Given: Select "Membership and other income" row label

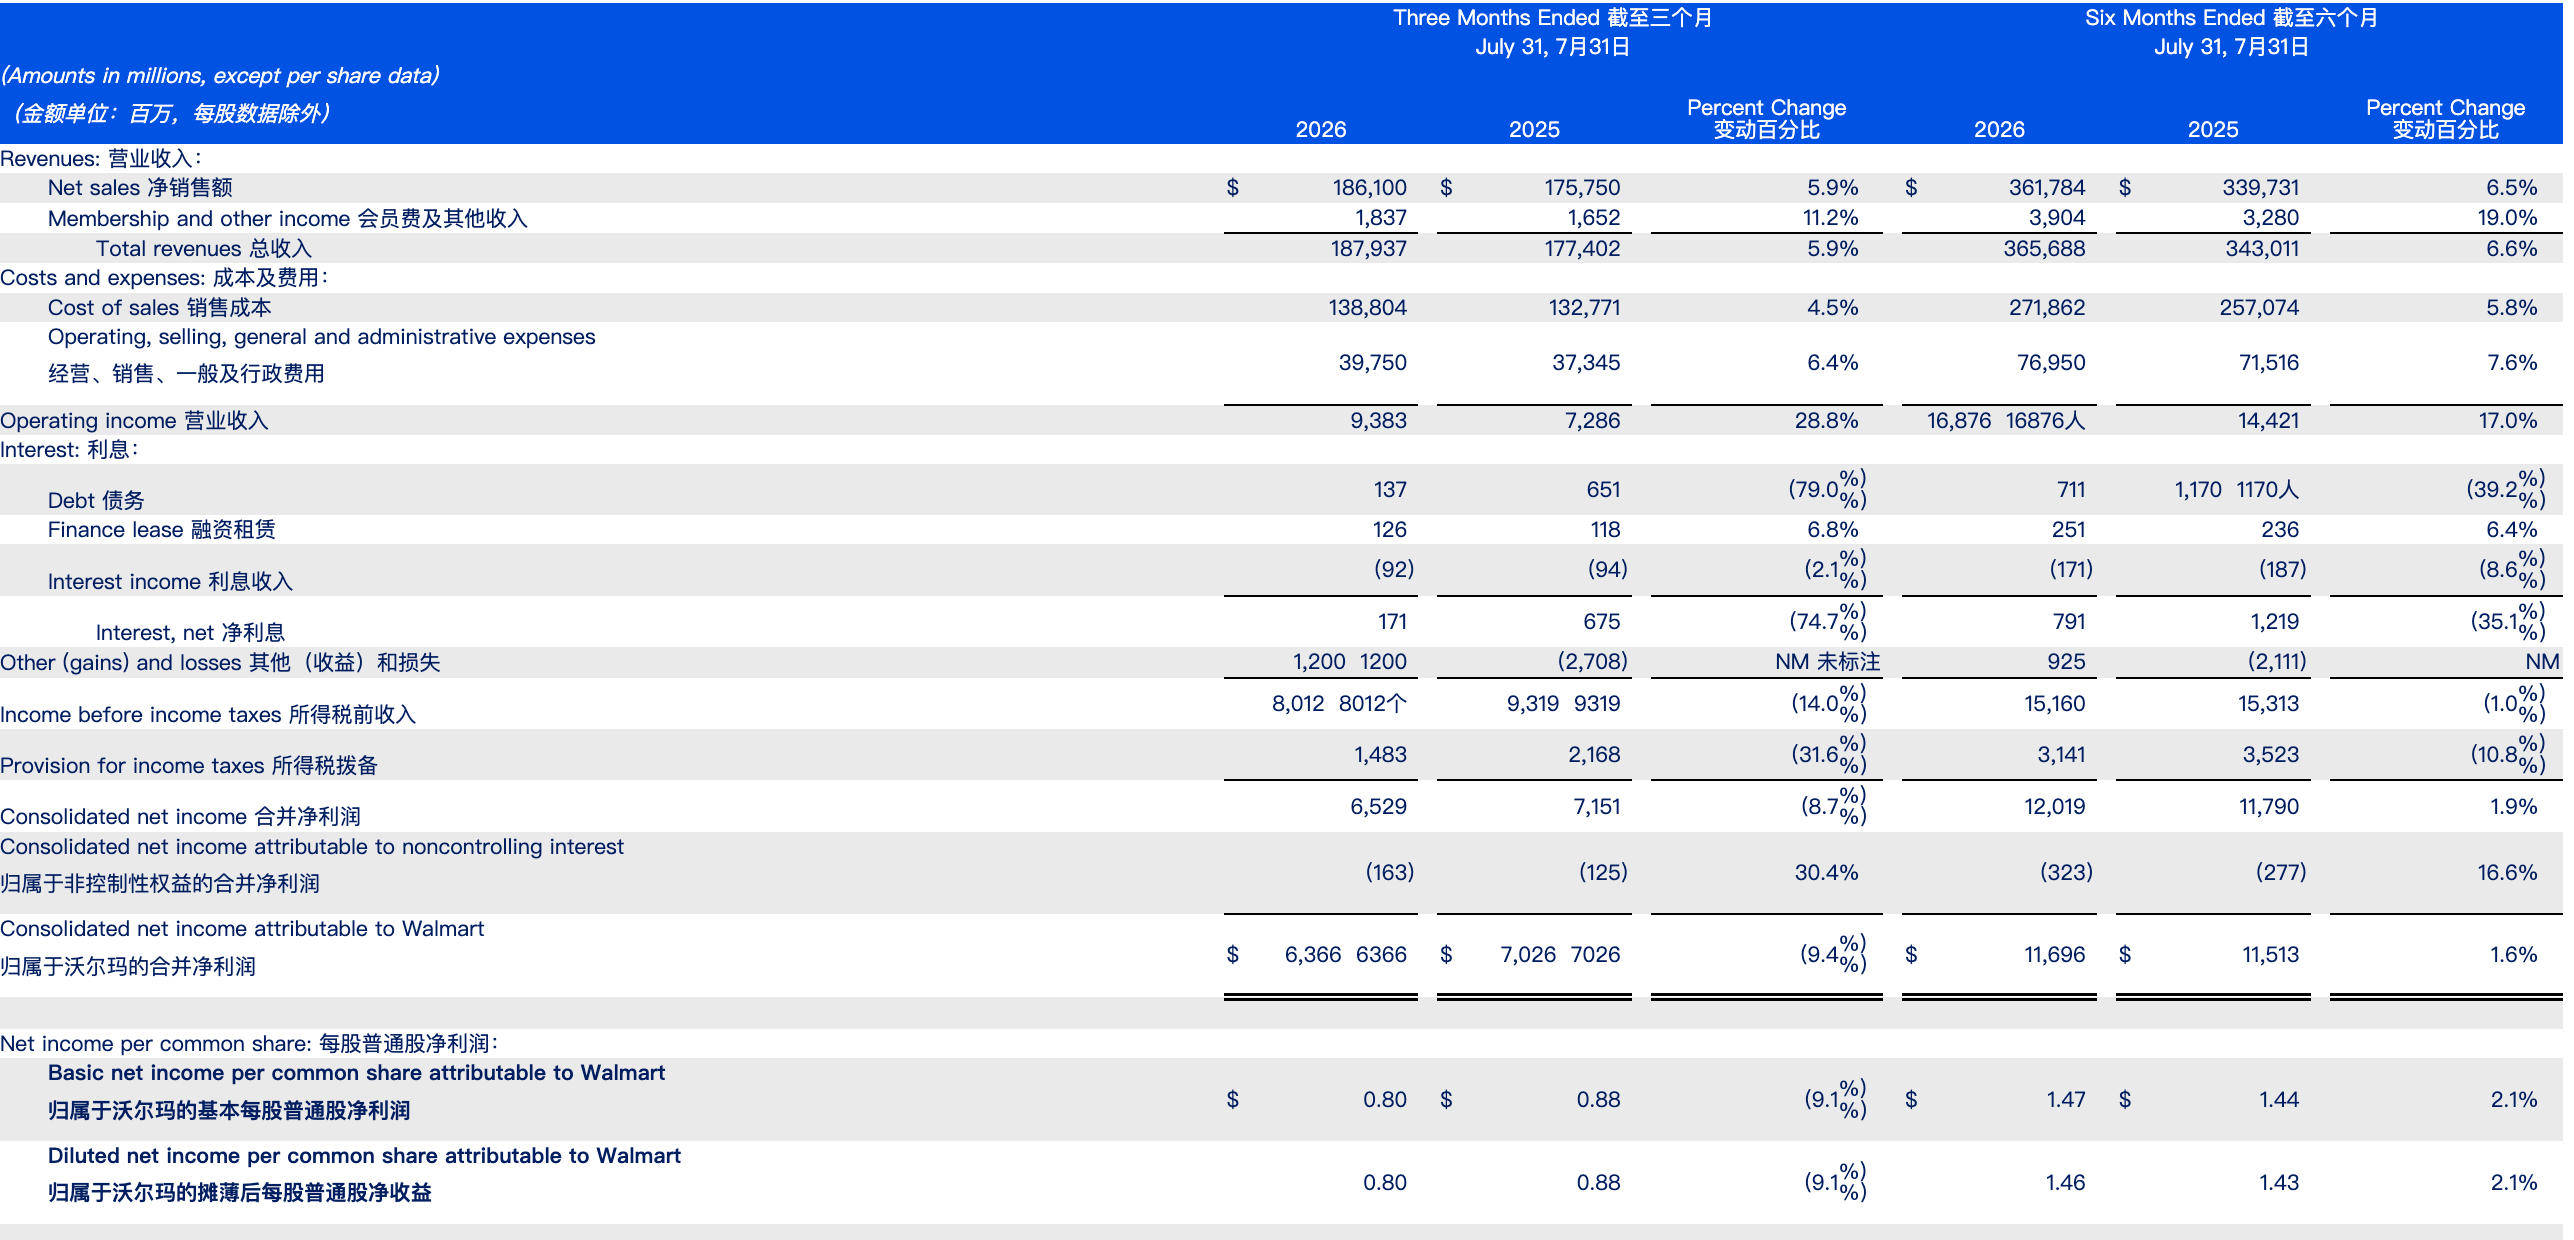Looking at the screenshot, I should pos(287,218).
